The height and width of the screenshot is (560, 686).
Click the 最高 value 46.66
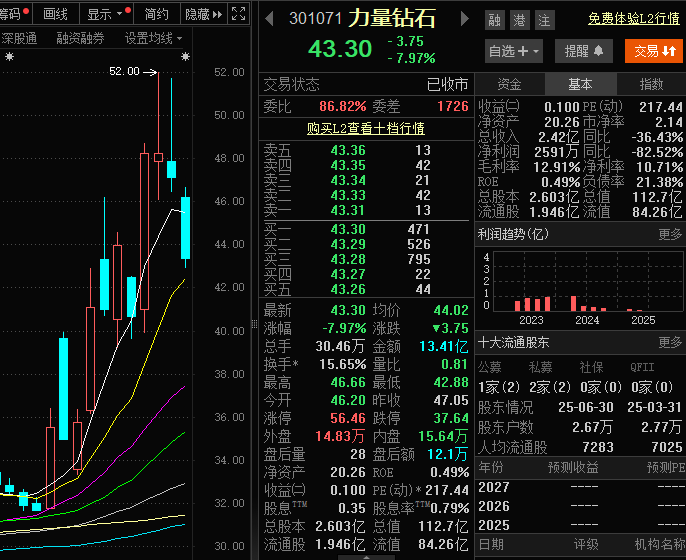pos(348,382)
